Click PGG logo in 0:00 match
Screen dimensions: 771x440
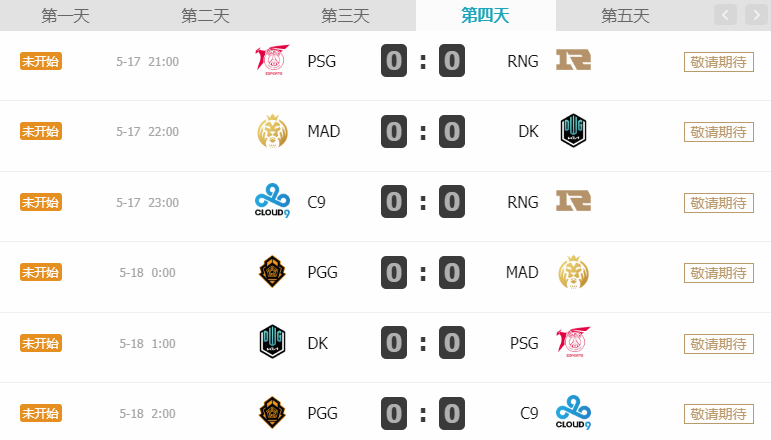(272, 272)
